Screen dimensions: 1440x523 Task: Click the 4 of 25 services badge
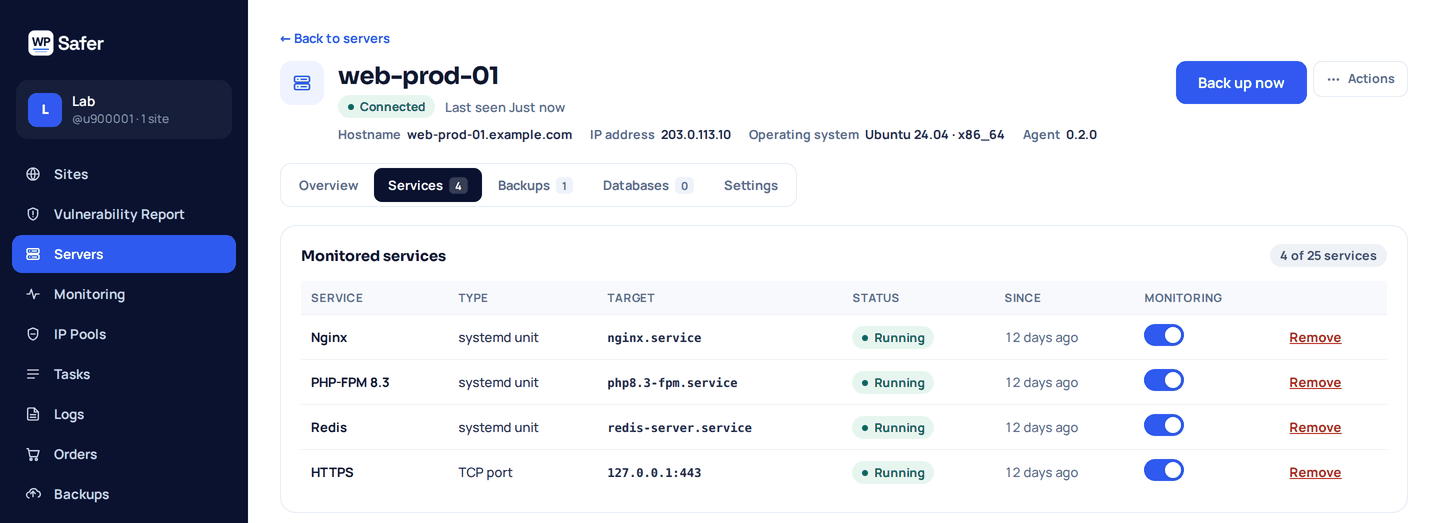pos(1328,256)
